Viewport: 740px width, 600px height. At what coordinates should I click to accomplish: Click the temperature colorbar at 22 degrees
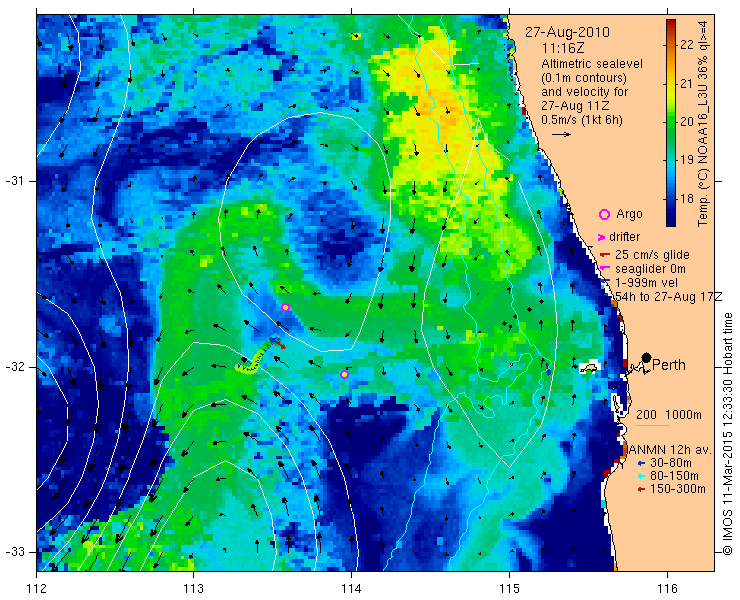[x=671, y=44]
